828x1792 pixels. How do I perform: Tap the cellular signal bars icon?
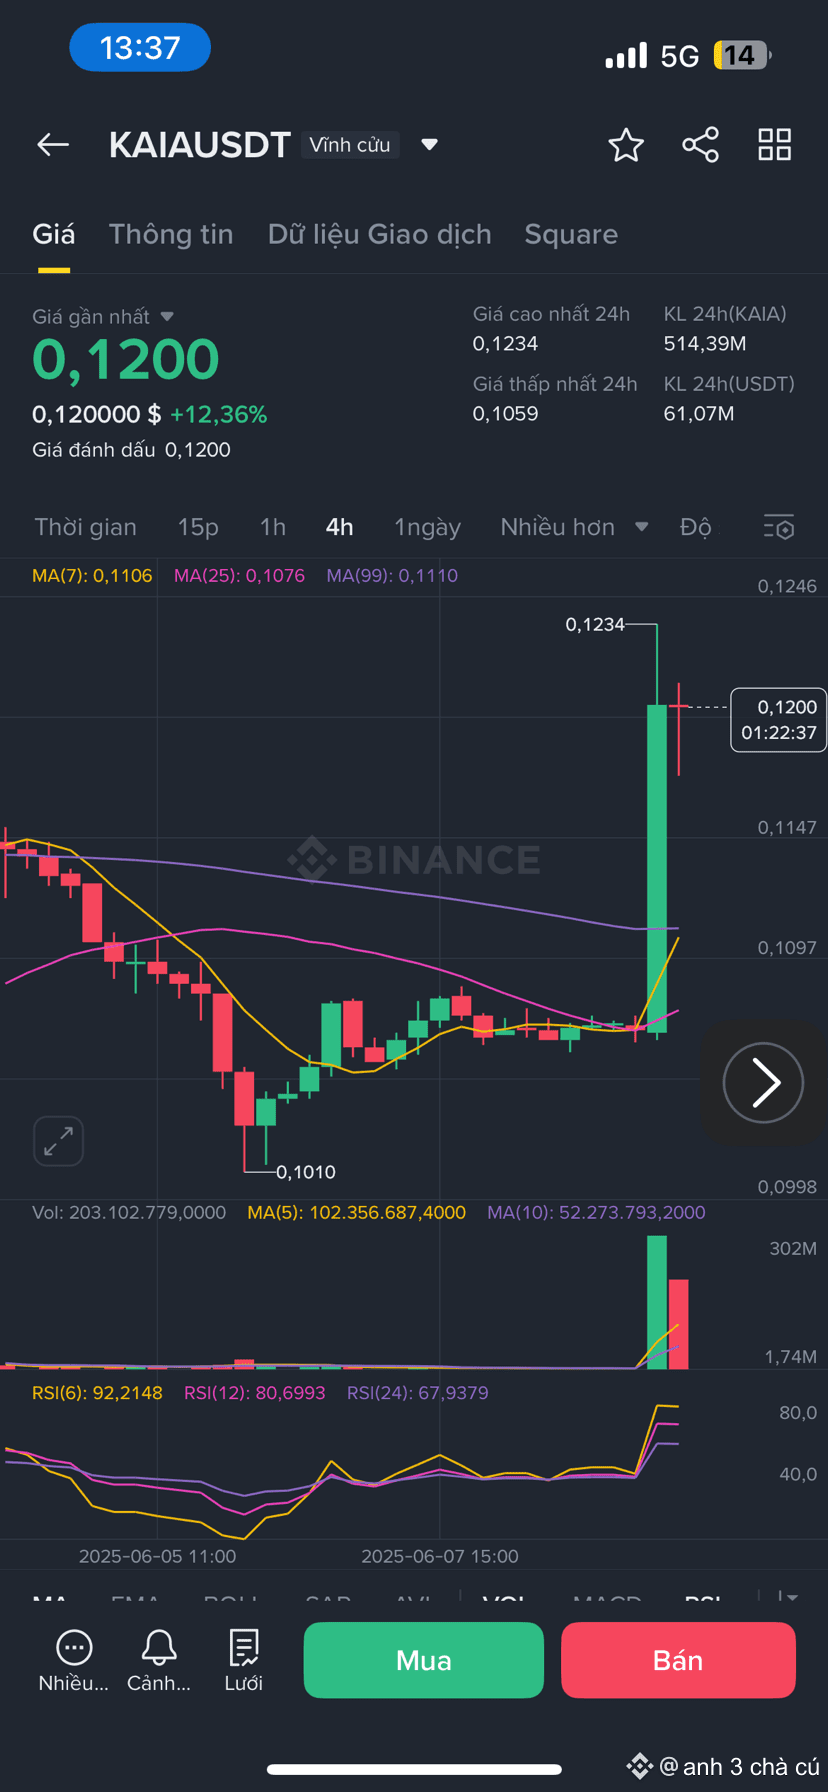click(x=626, y=56)
